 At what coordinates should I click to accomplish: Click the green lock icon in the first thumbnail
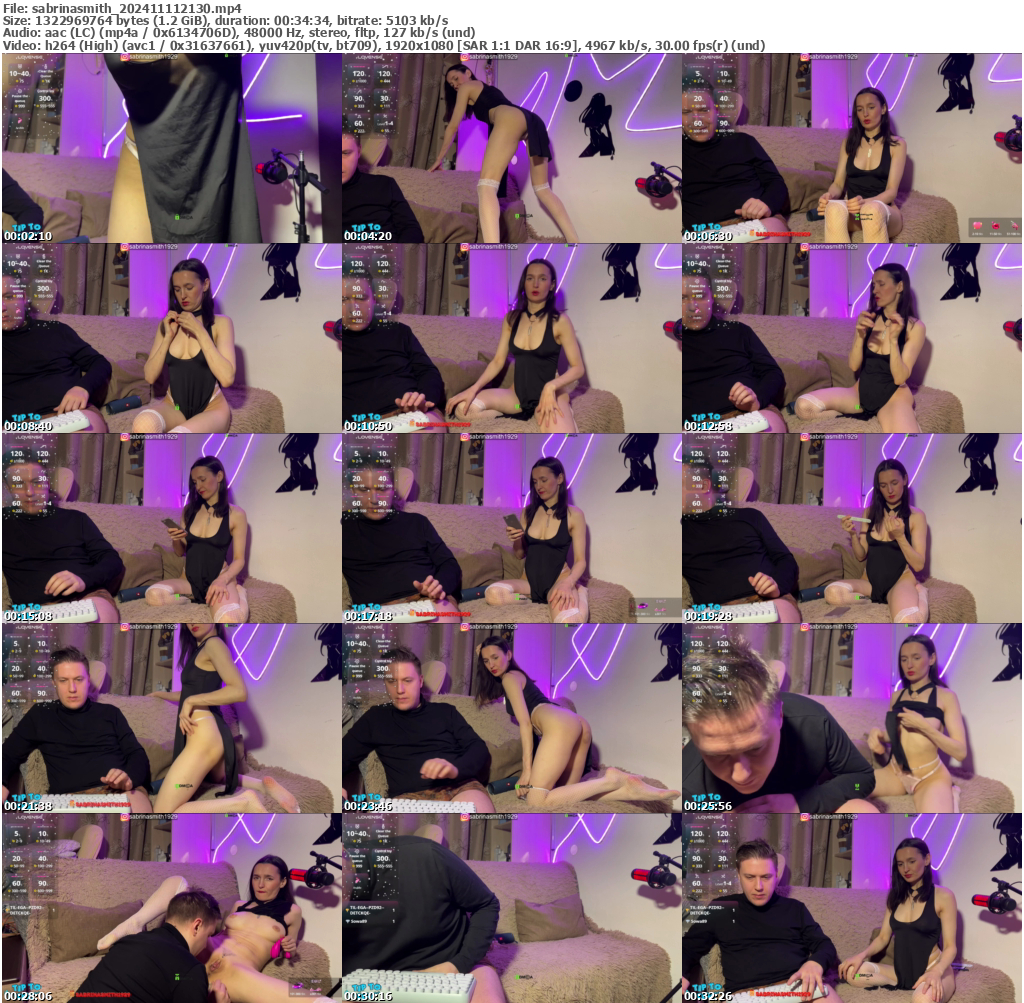pyautogui.click(x=177, y=217)
